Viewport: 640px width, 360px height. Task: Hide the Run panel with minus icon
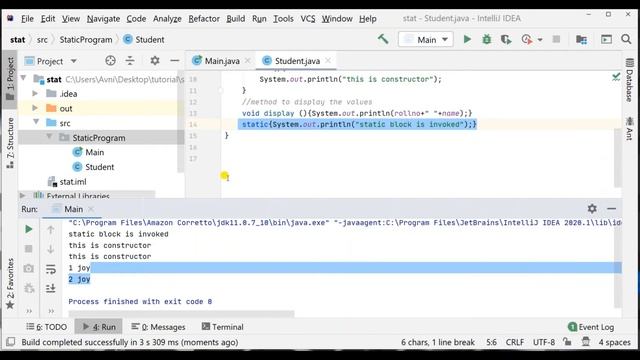611,209
